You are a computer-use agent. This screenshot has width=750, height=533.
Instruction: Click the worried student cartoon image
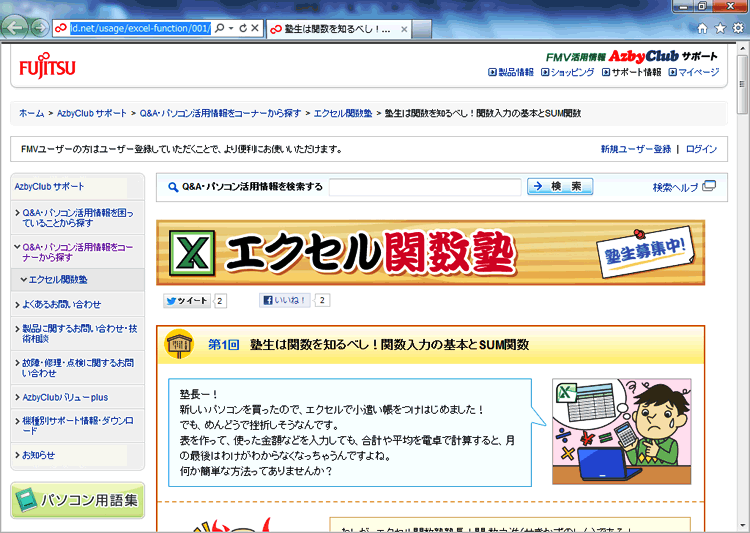621,431
